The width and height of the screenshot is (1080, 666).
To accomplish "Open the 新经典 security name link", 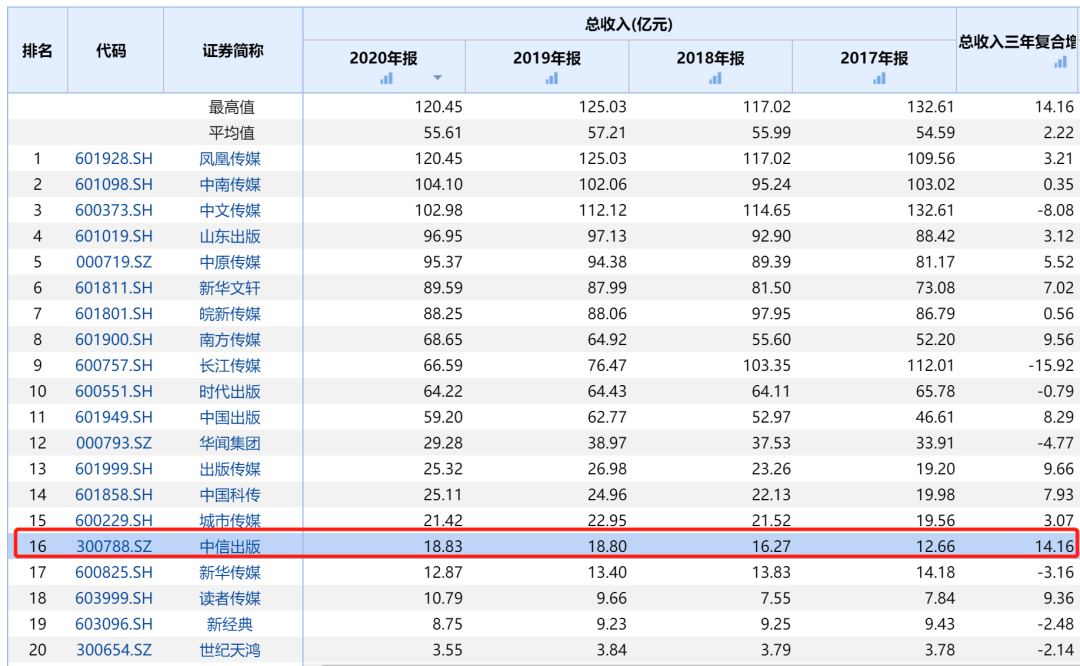I will (230, 624).
